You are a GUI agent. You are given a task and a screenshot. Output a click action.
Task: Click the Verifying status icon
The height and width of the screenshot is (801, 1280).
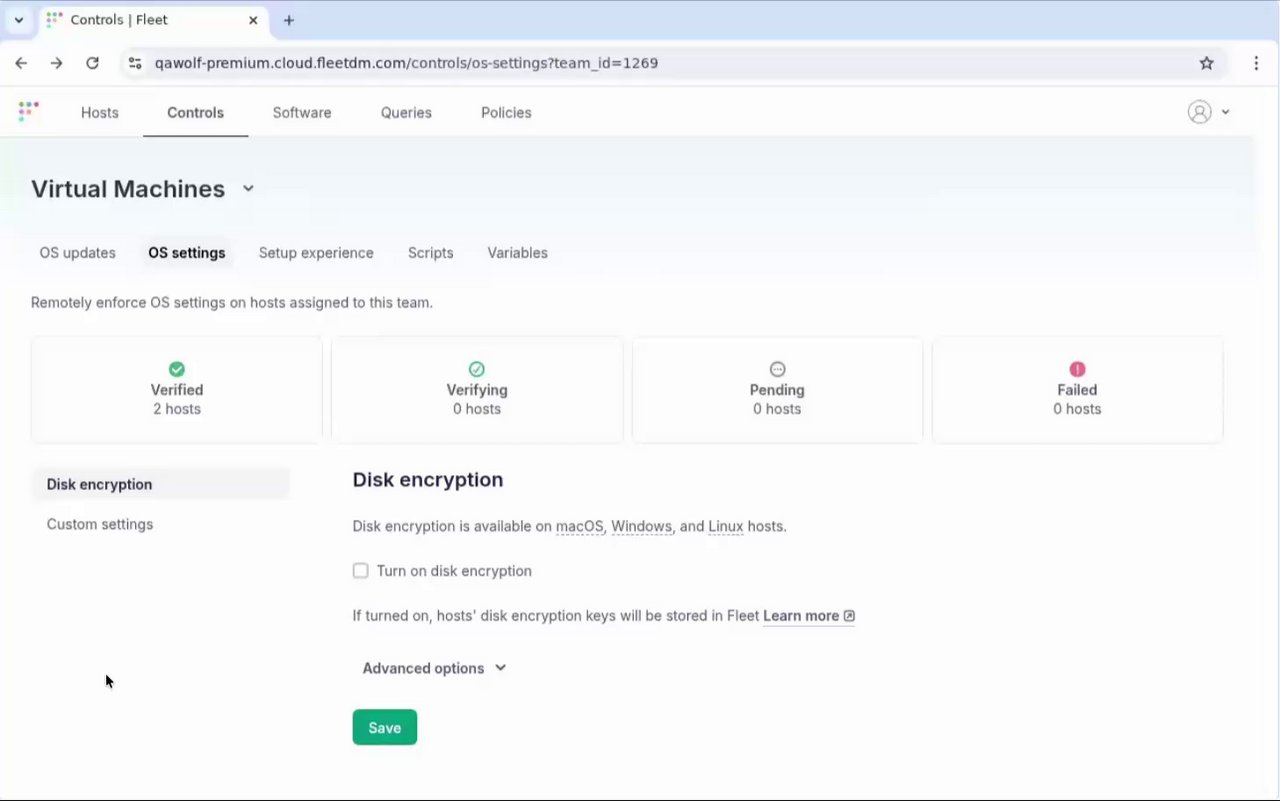coord(477,369)
